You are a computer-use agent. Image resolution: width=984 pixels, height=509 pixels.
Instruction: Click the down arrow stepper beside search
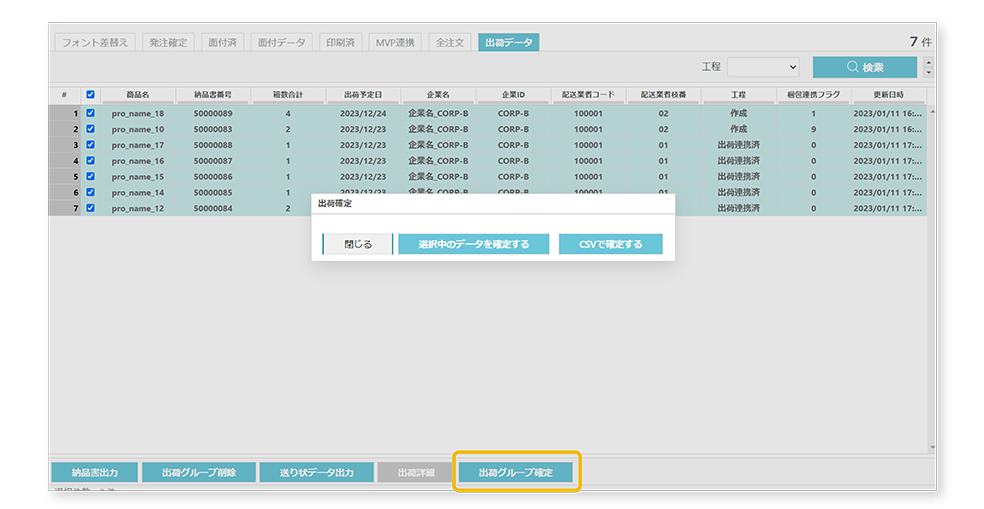pyautogui.click(x=929, y=72)
